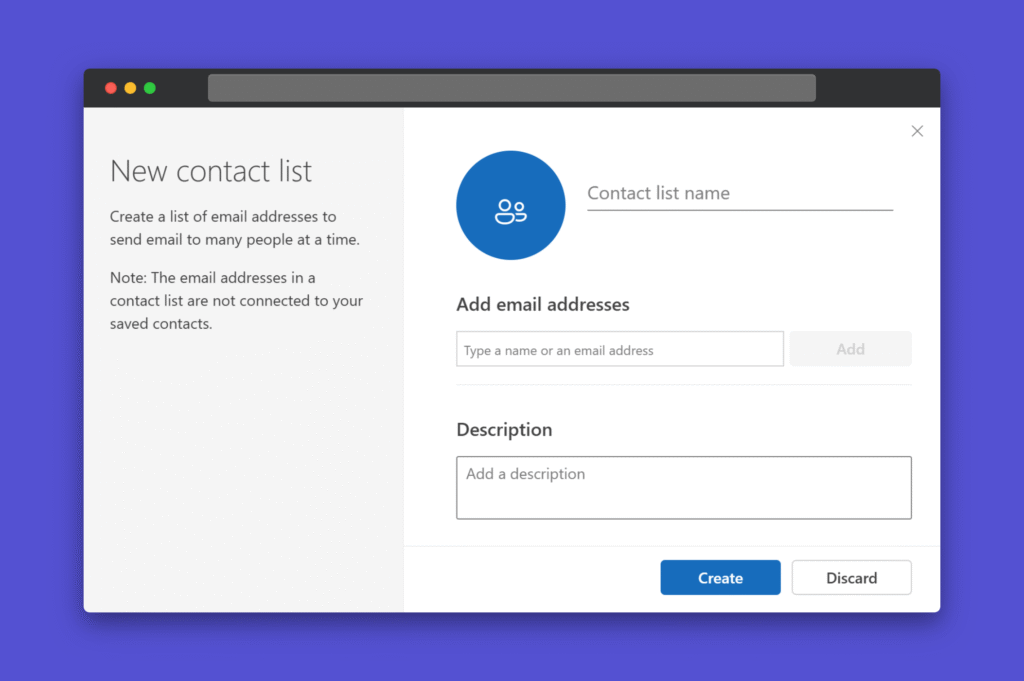Focus the Contact list name field

(738, 194)
